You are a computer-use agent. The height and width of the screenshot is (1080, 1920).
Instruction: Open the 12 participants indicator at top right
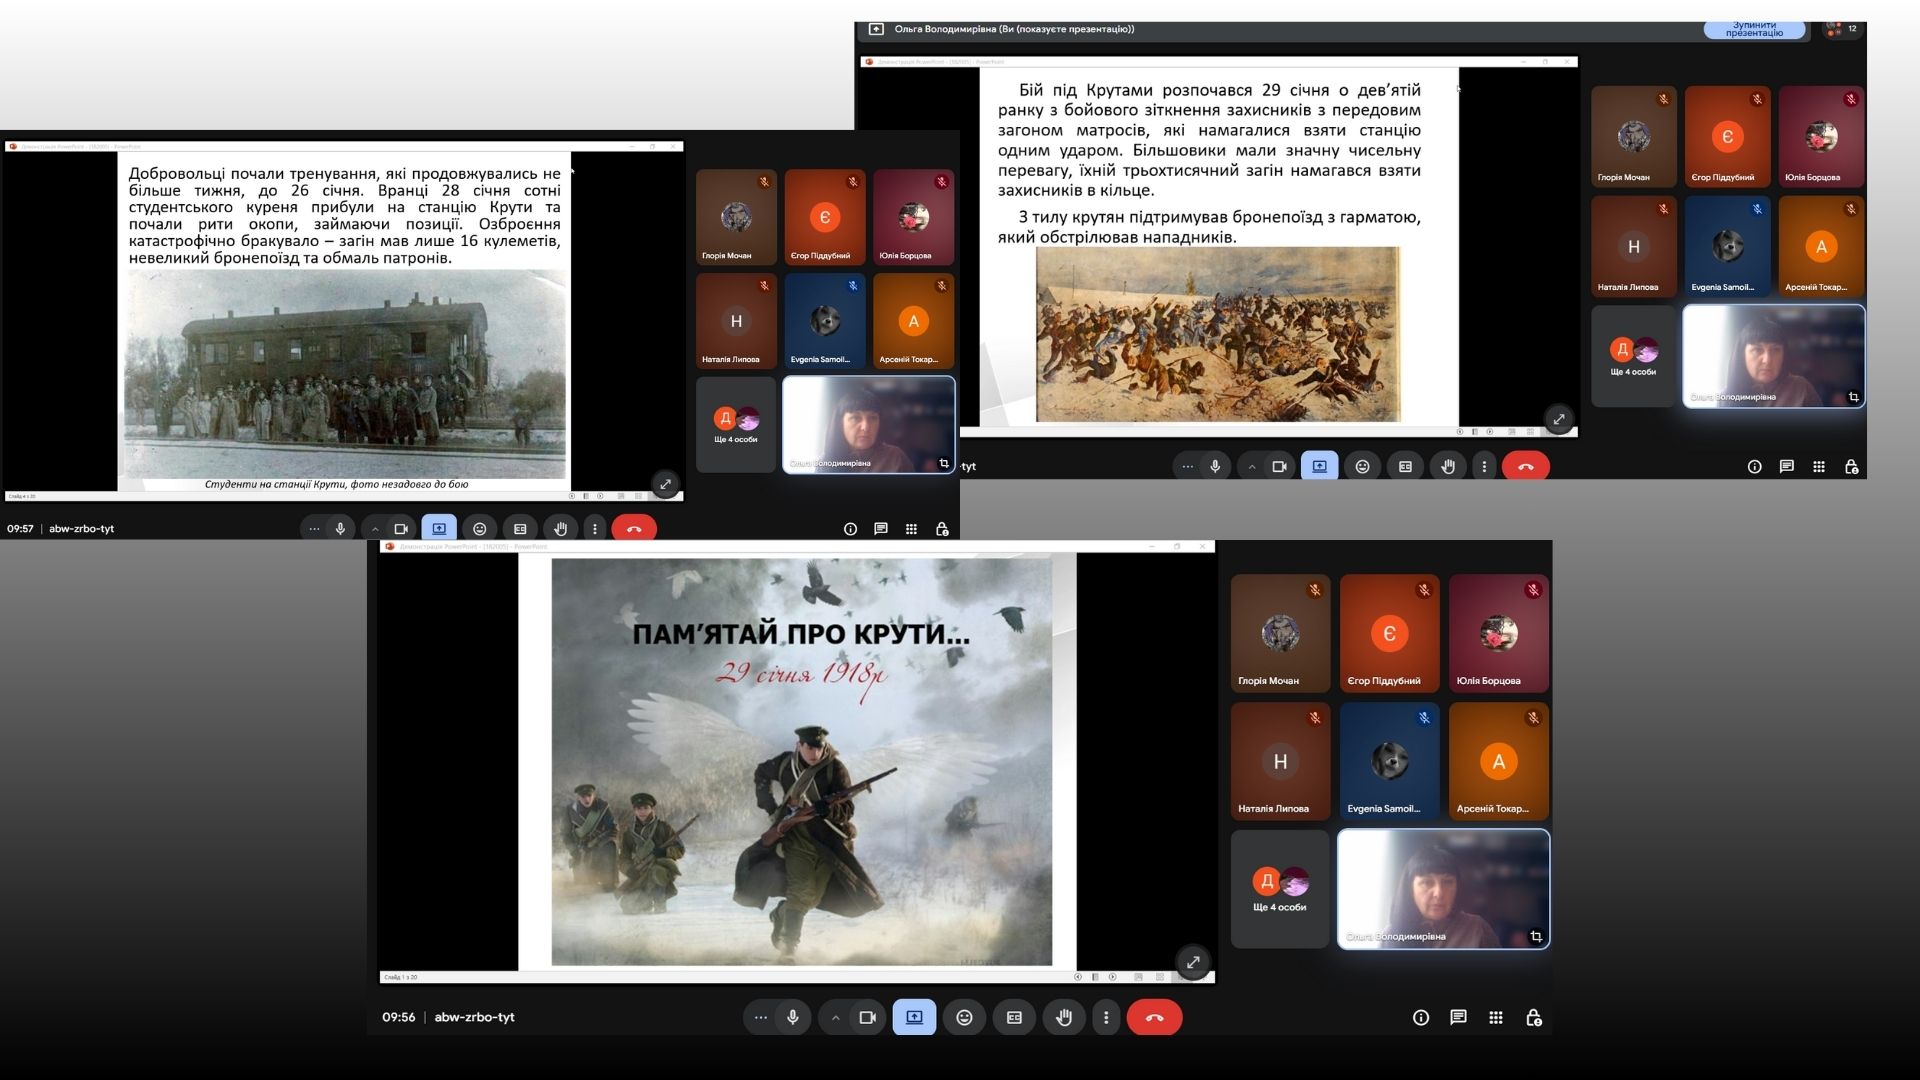1843,29
